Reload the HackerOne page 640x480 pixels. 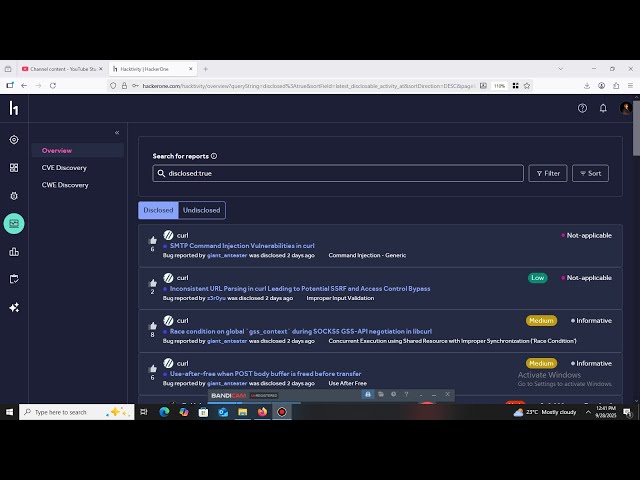click(53, 86)
